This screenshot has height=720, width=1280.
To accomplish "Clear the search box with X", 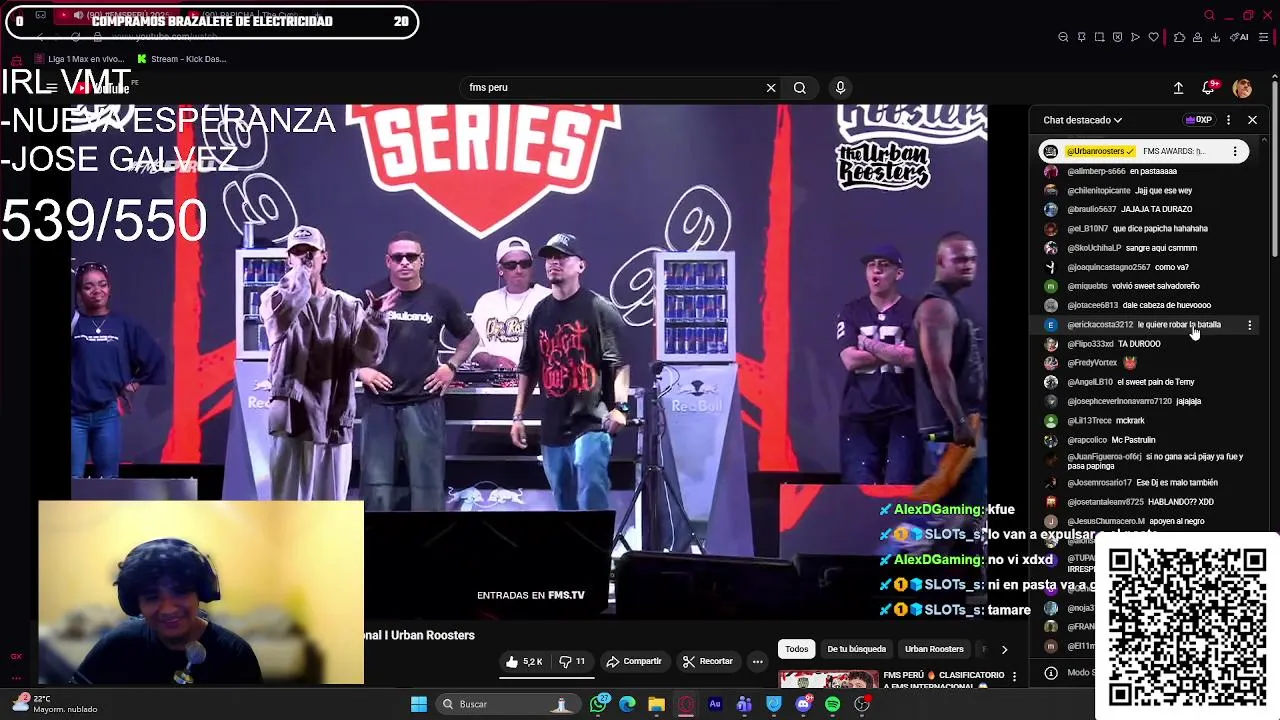I will click(771, 88).
